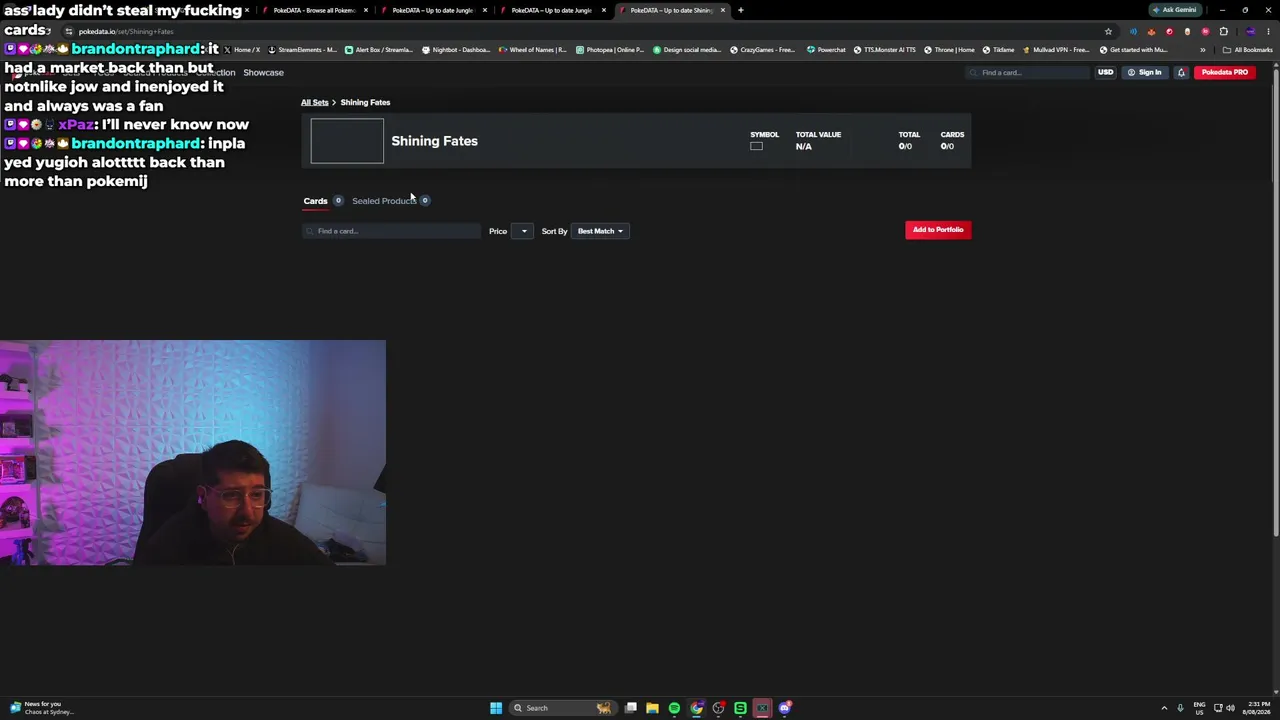Open the All Bookmarks folder

[1247, 50]
